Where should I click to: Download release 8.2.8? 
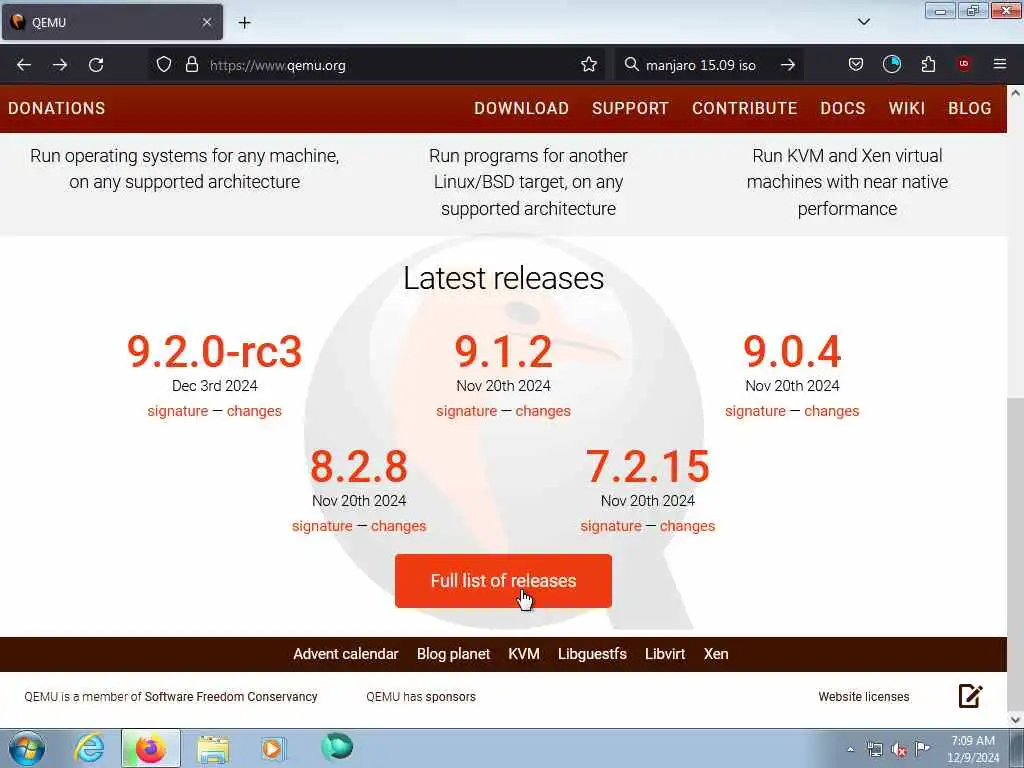(359, 466)
